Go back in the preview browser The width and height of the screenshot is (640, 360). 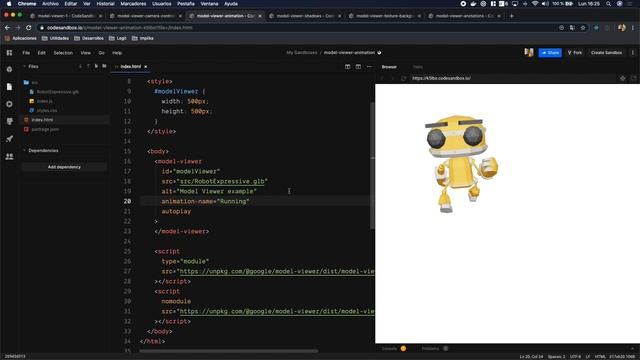click(382, 78)
